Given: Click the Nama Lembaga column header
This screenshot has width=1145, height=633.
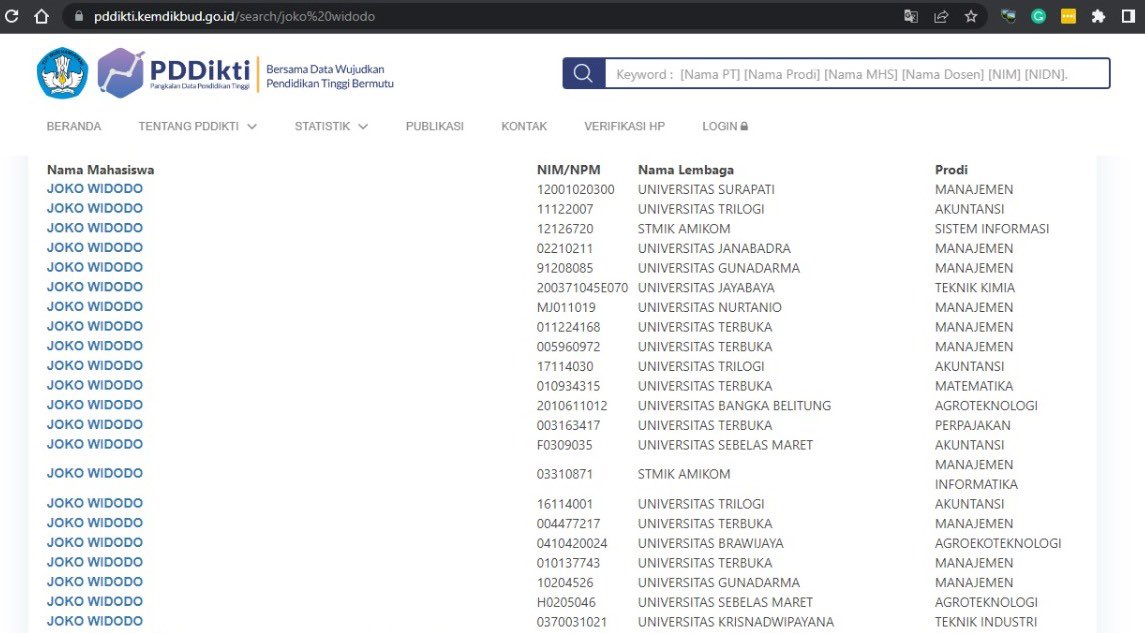Looking at the screenshot, I should tap(686, 169).
